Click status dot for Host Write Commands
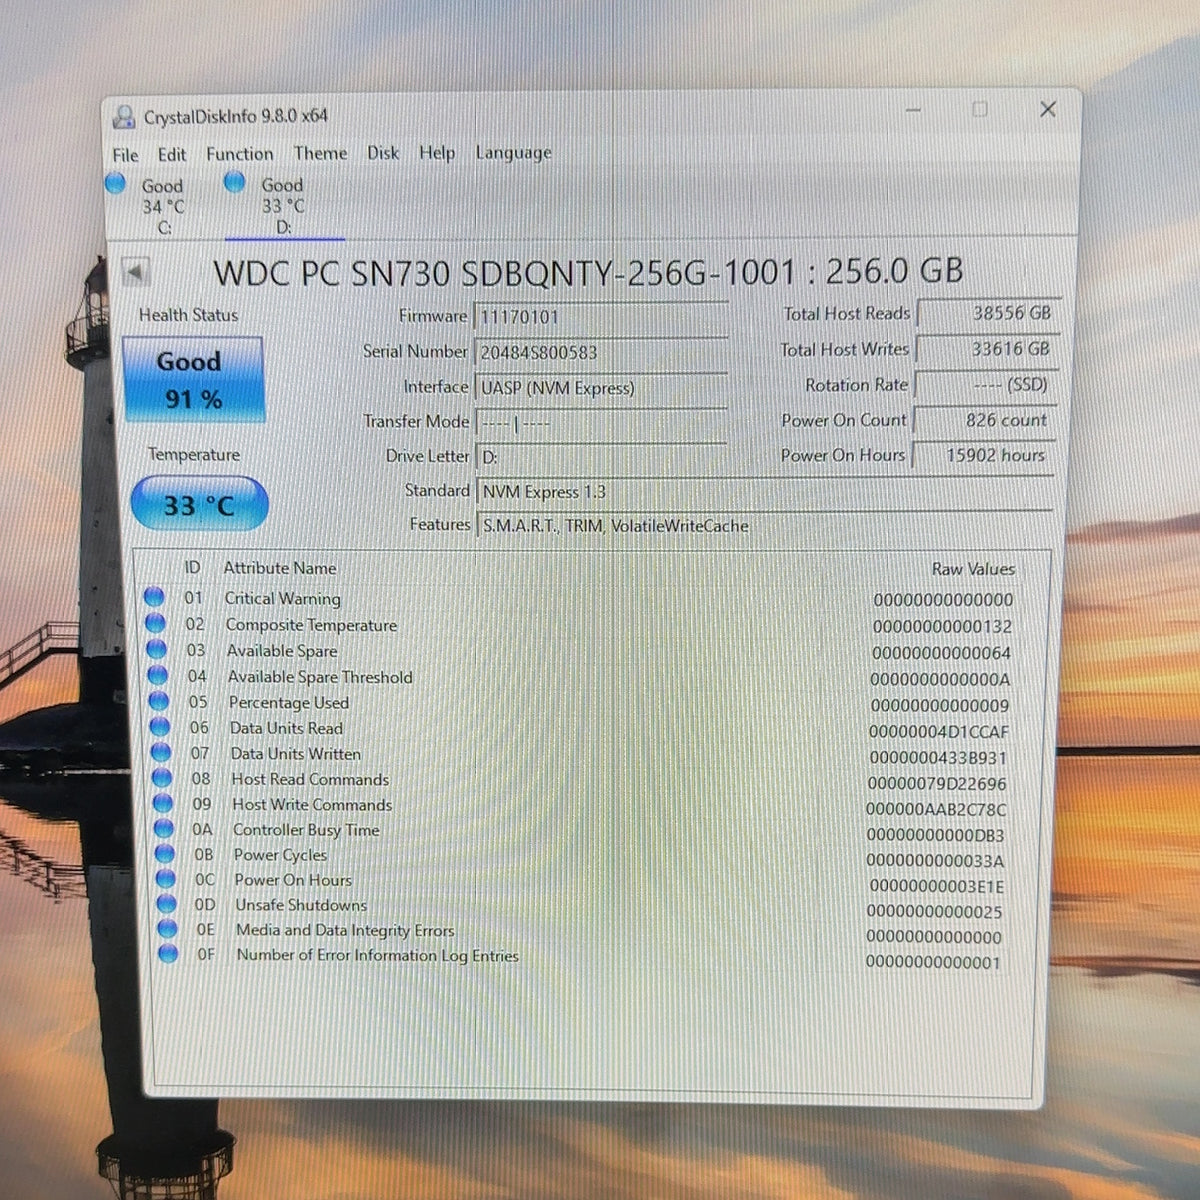The width and height of the screenshot is (1200, 1200). click(x=162, y=804)
